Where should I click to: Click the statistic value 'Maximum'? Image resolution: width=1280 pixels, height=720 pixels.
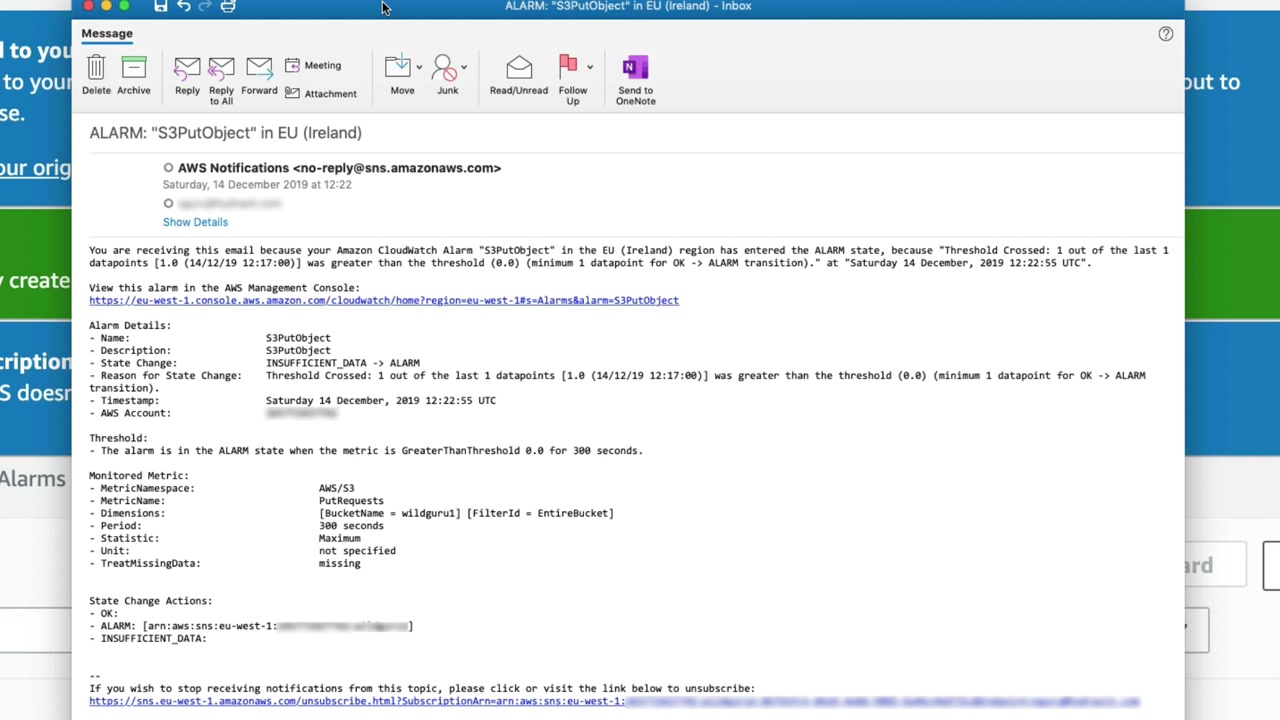click(340, 538)
